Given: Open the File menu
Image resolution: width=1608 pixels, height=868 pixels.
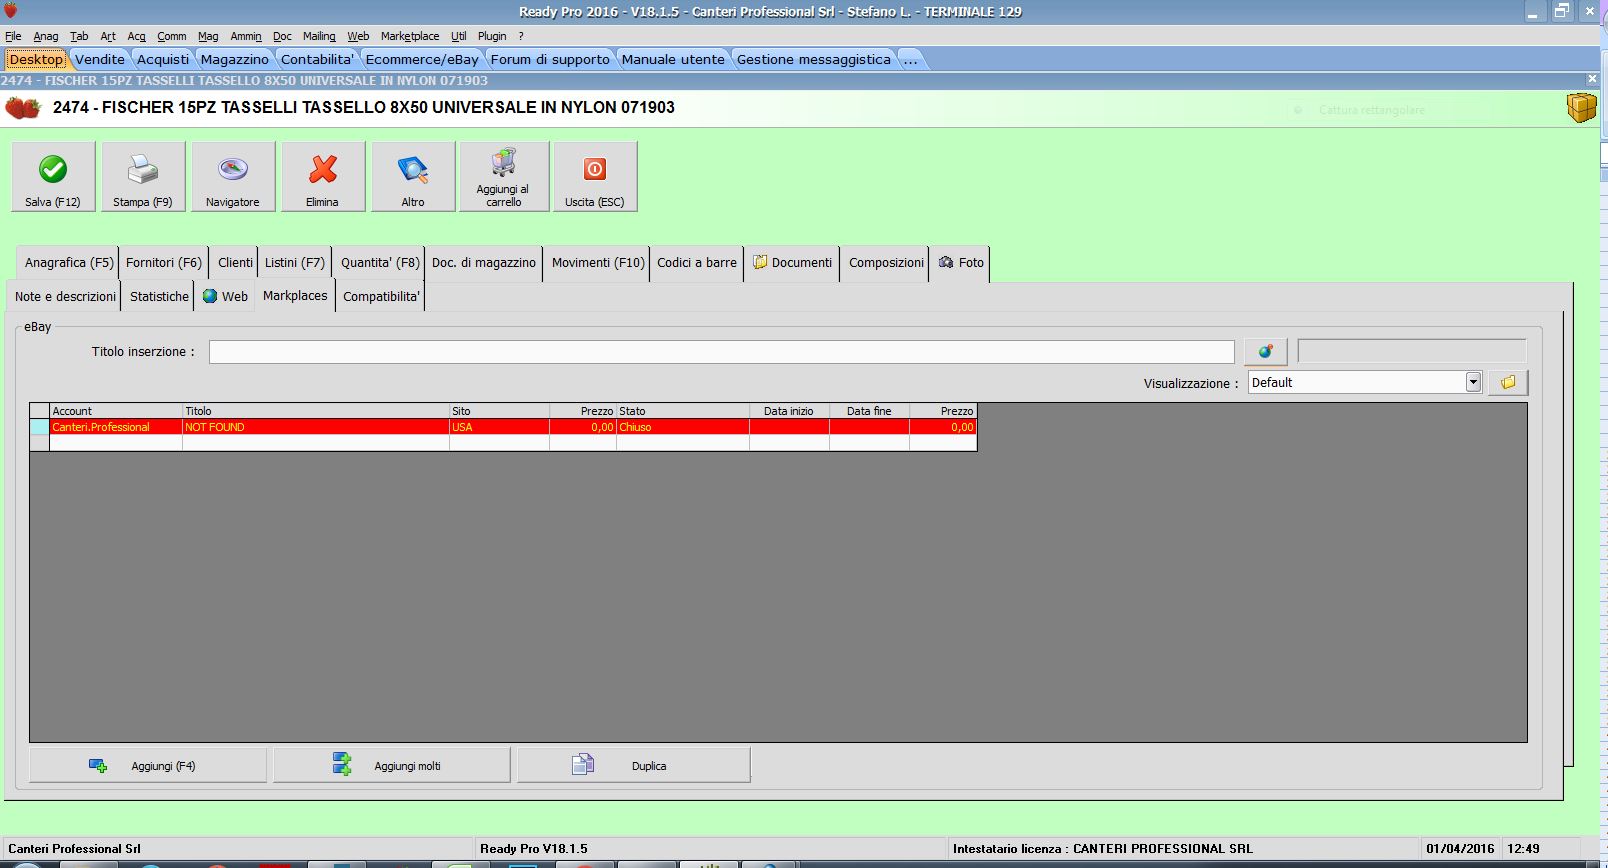Looking at the screenshot, I should pyautogui.click(x=13, y=36).
